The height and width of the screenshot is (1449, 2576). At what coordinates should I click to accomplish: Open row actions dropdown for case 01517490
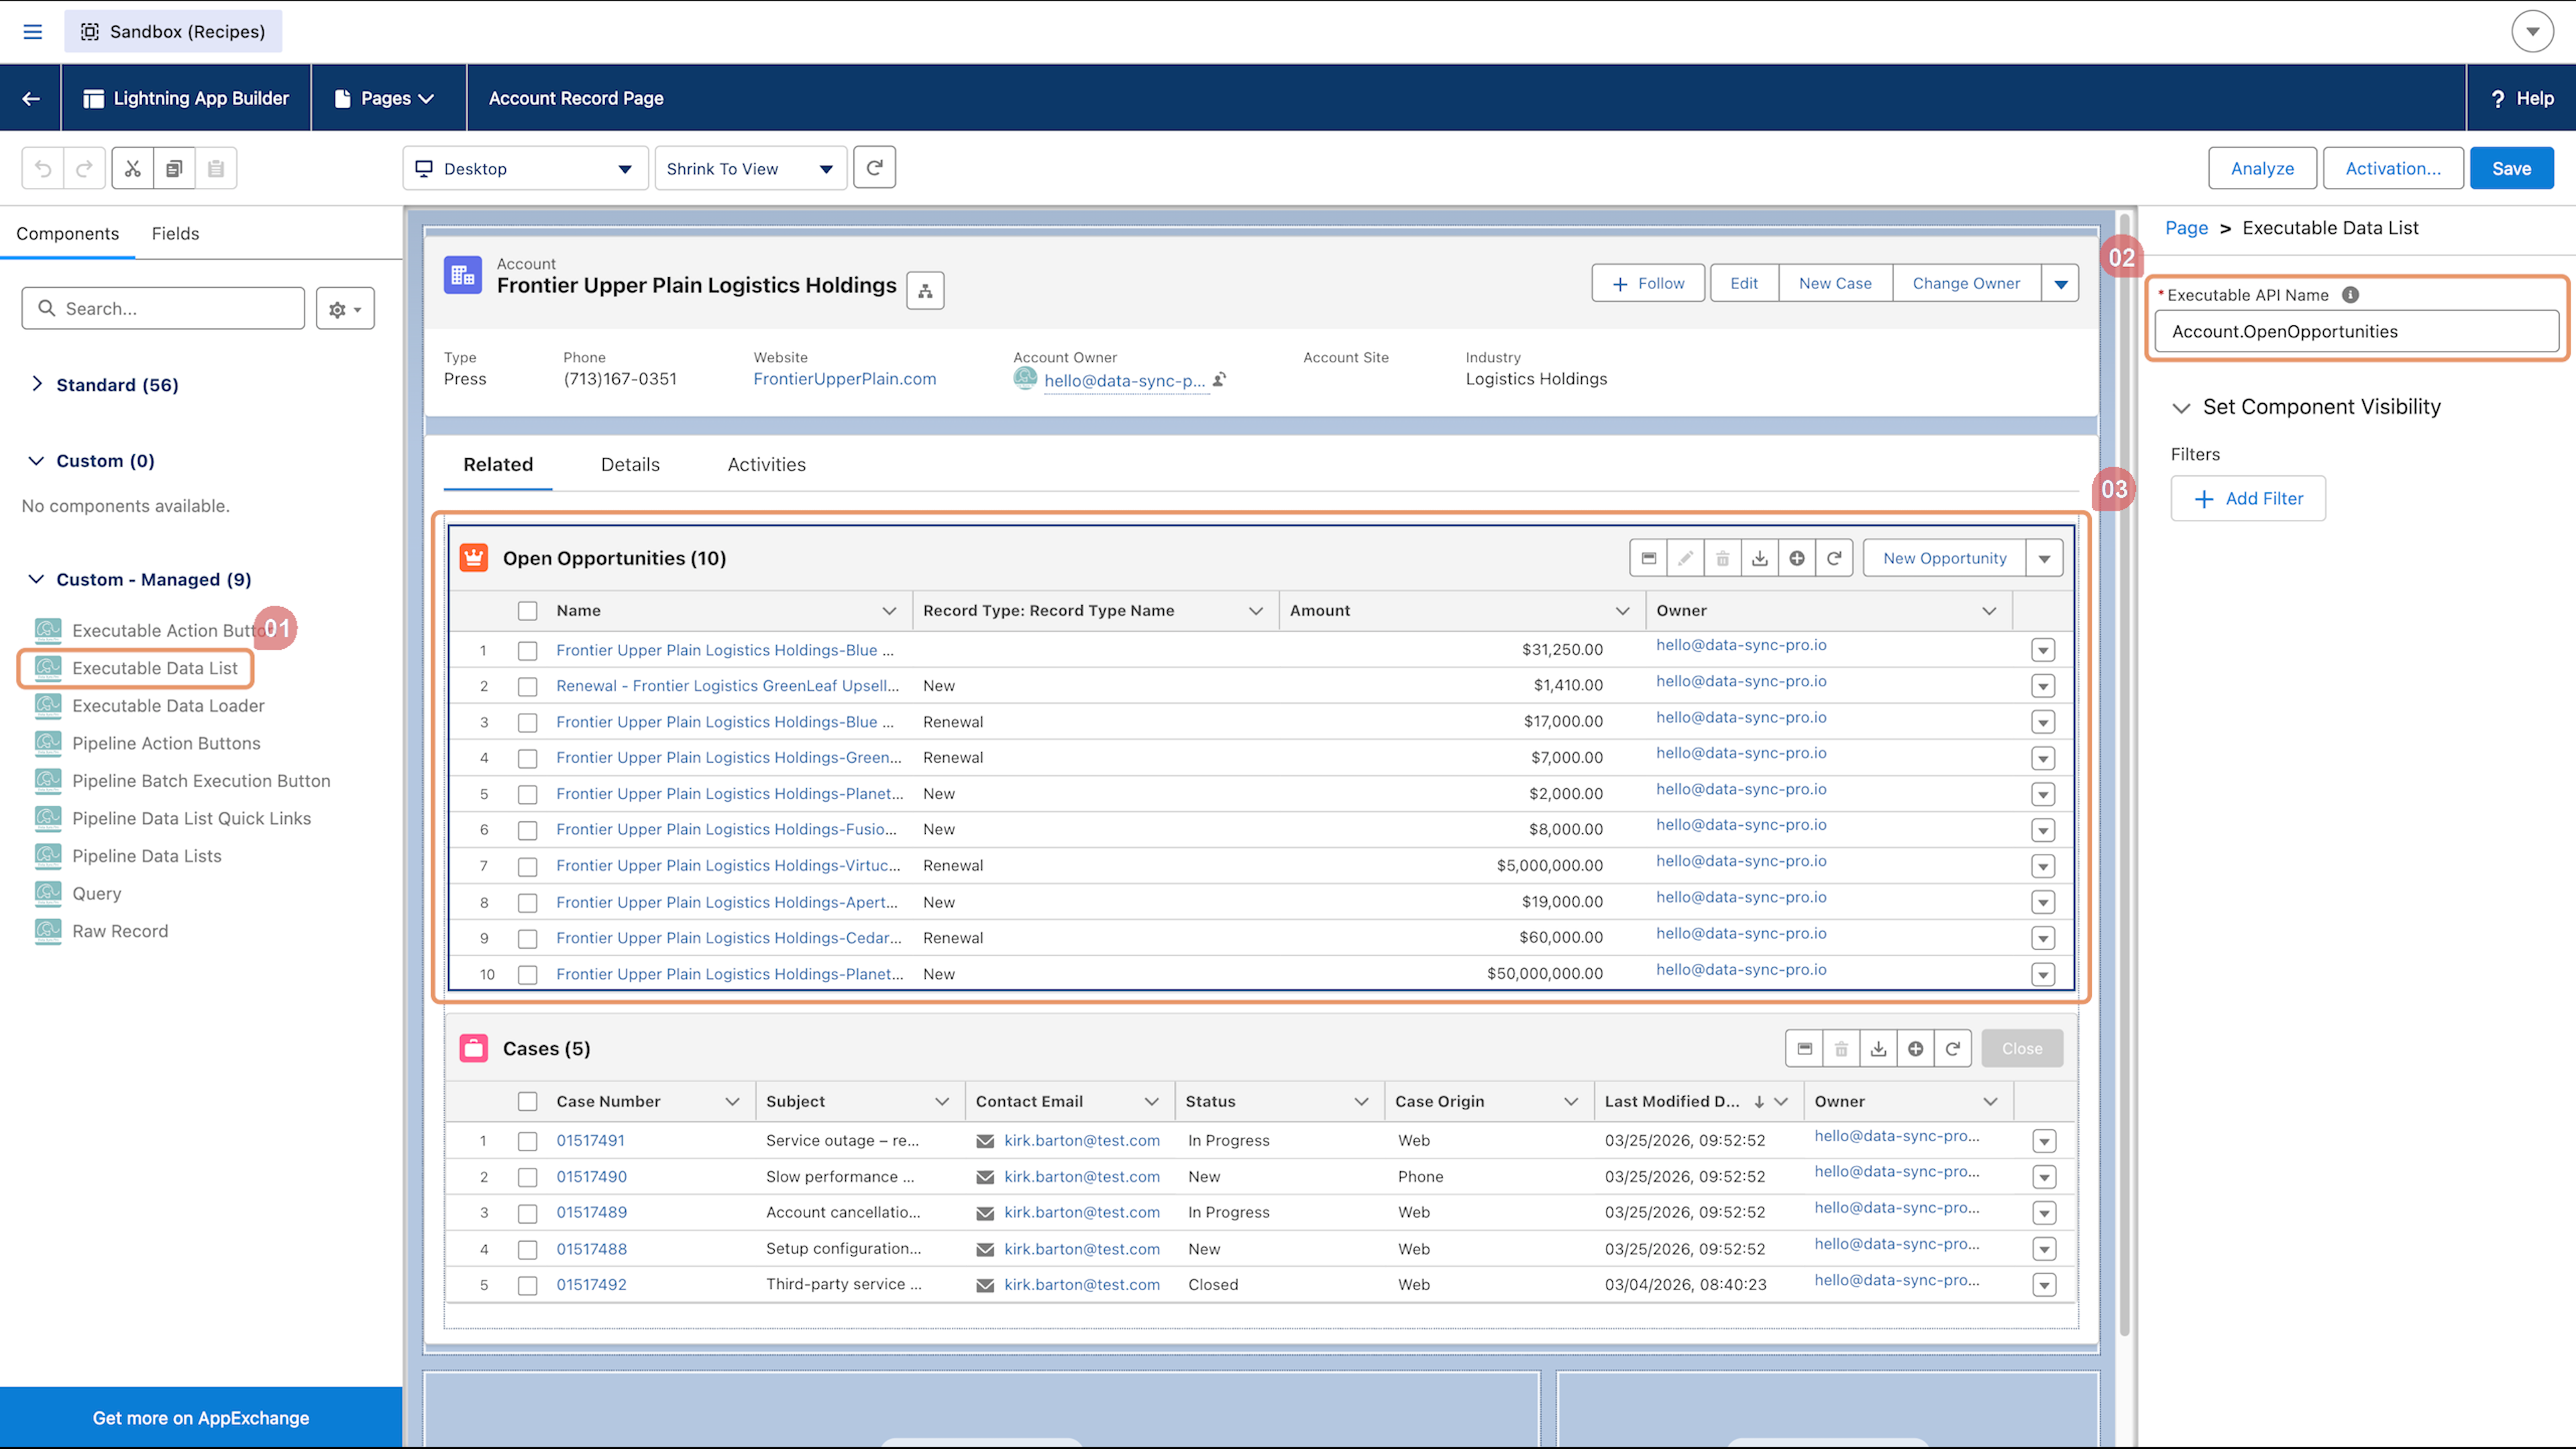[2043, 1177]
